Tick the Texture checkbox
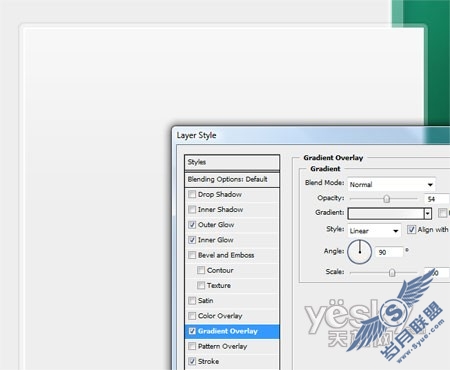 (201, 285)
